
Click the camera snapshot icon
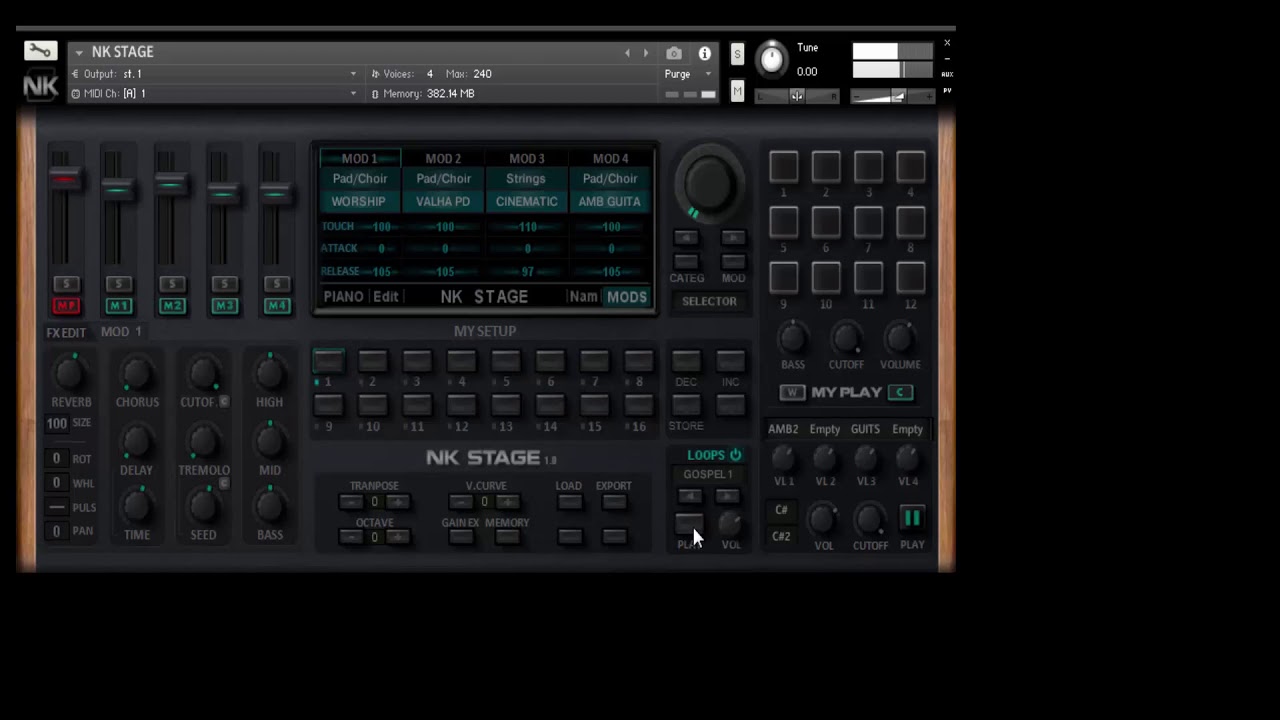pyautogui.click(x=674, y=53)
